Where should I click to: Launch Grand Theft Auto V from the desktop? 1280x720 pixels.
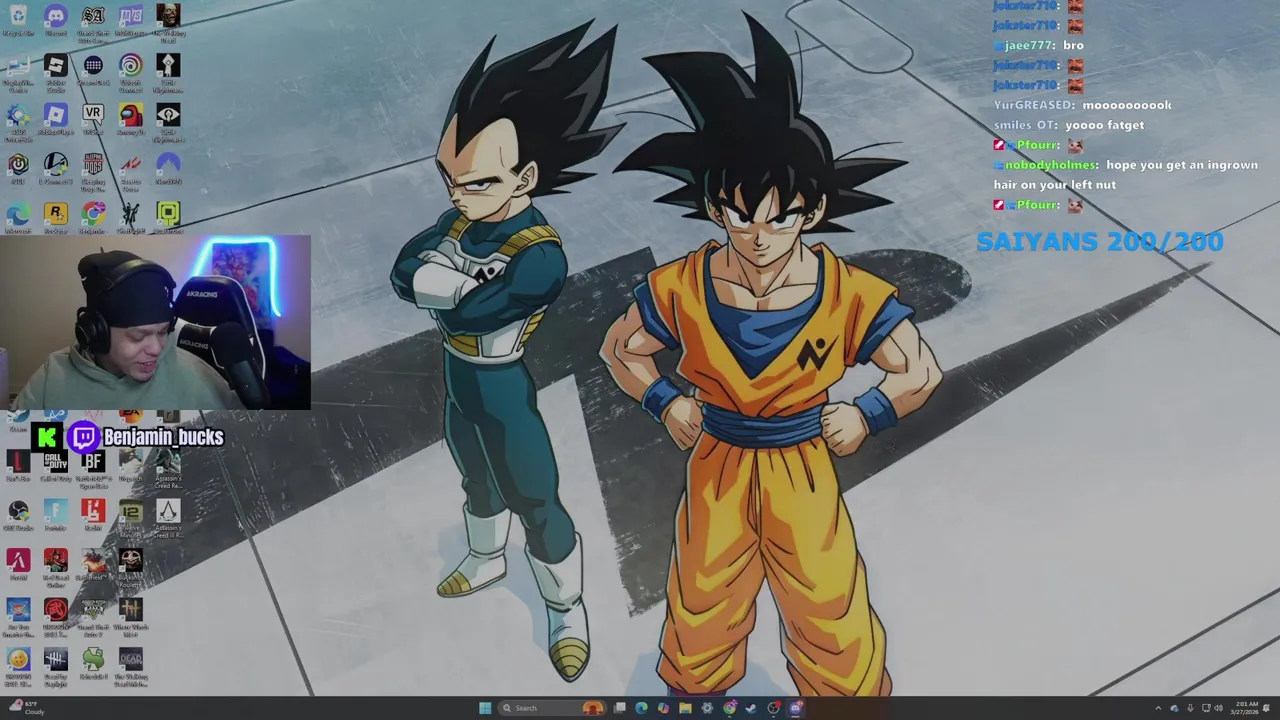point(93,616)
